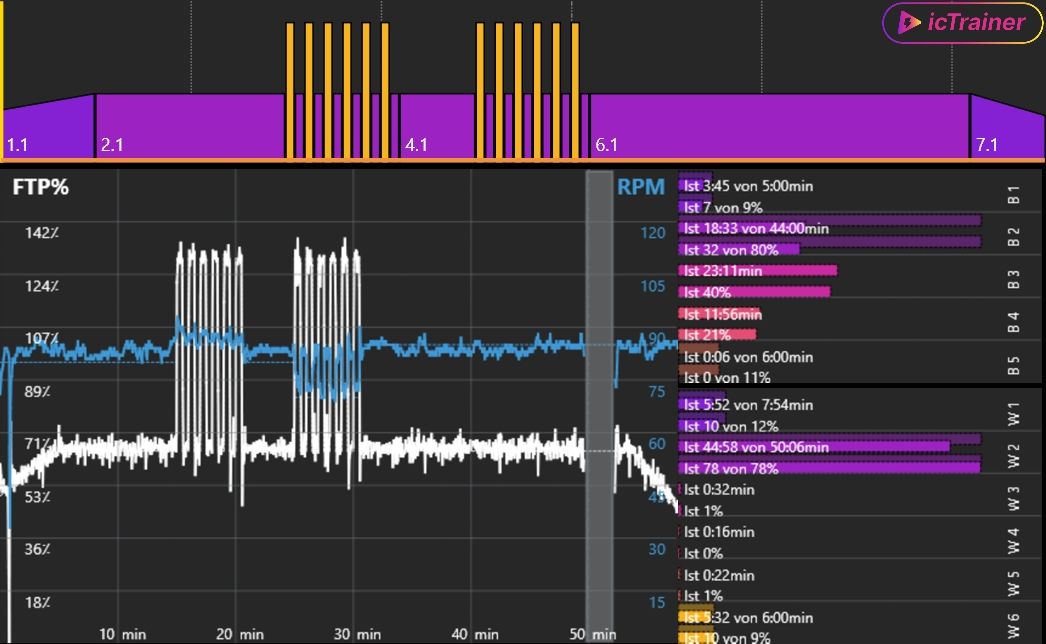Screen dimensions: 1046x644
Task: Click the first orange interval bar
Action: (x=290, y=90)
